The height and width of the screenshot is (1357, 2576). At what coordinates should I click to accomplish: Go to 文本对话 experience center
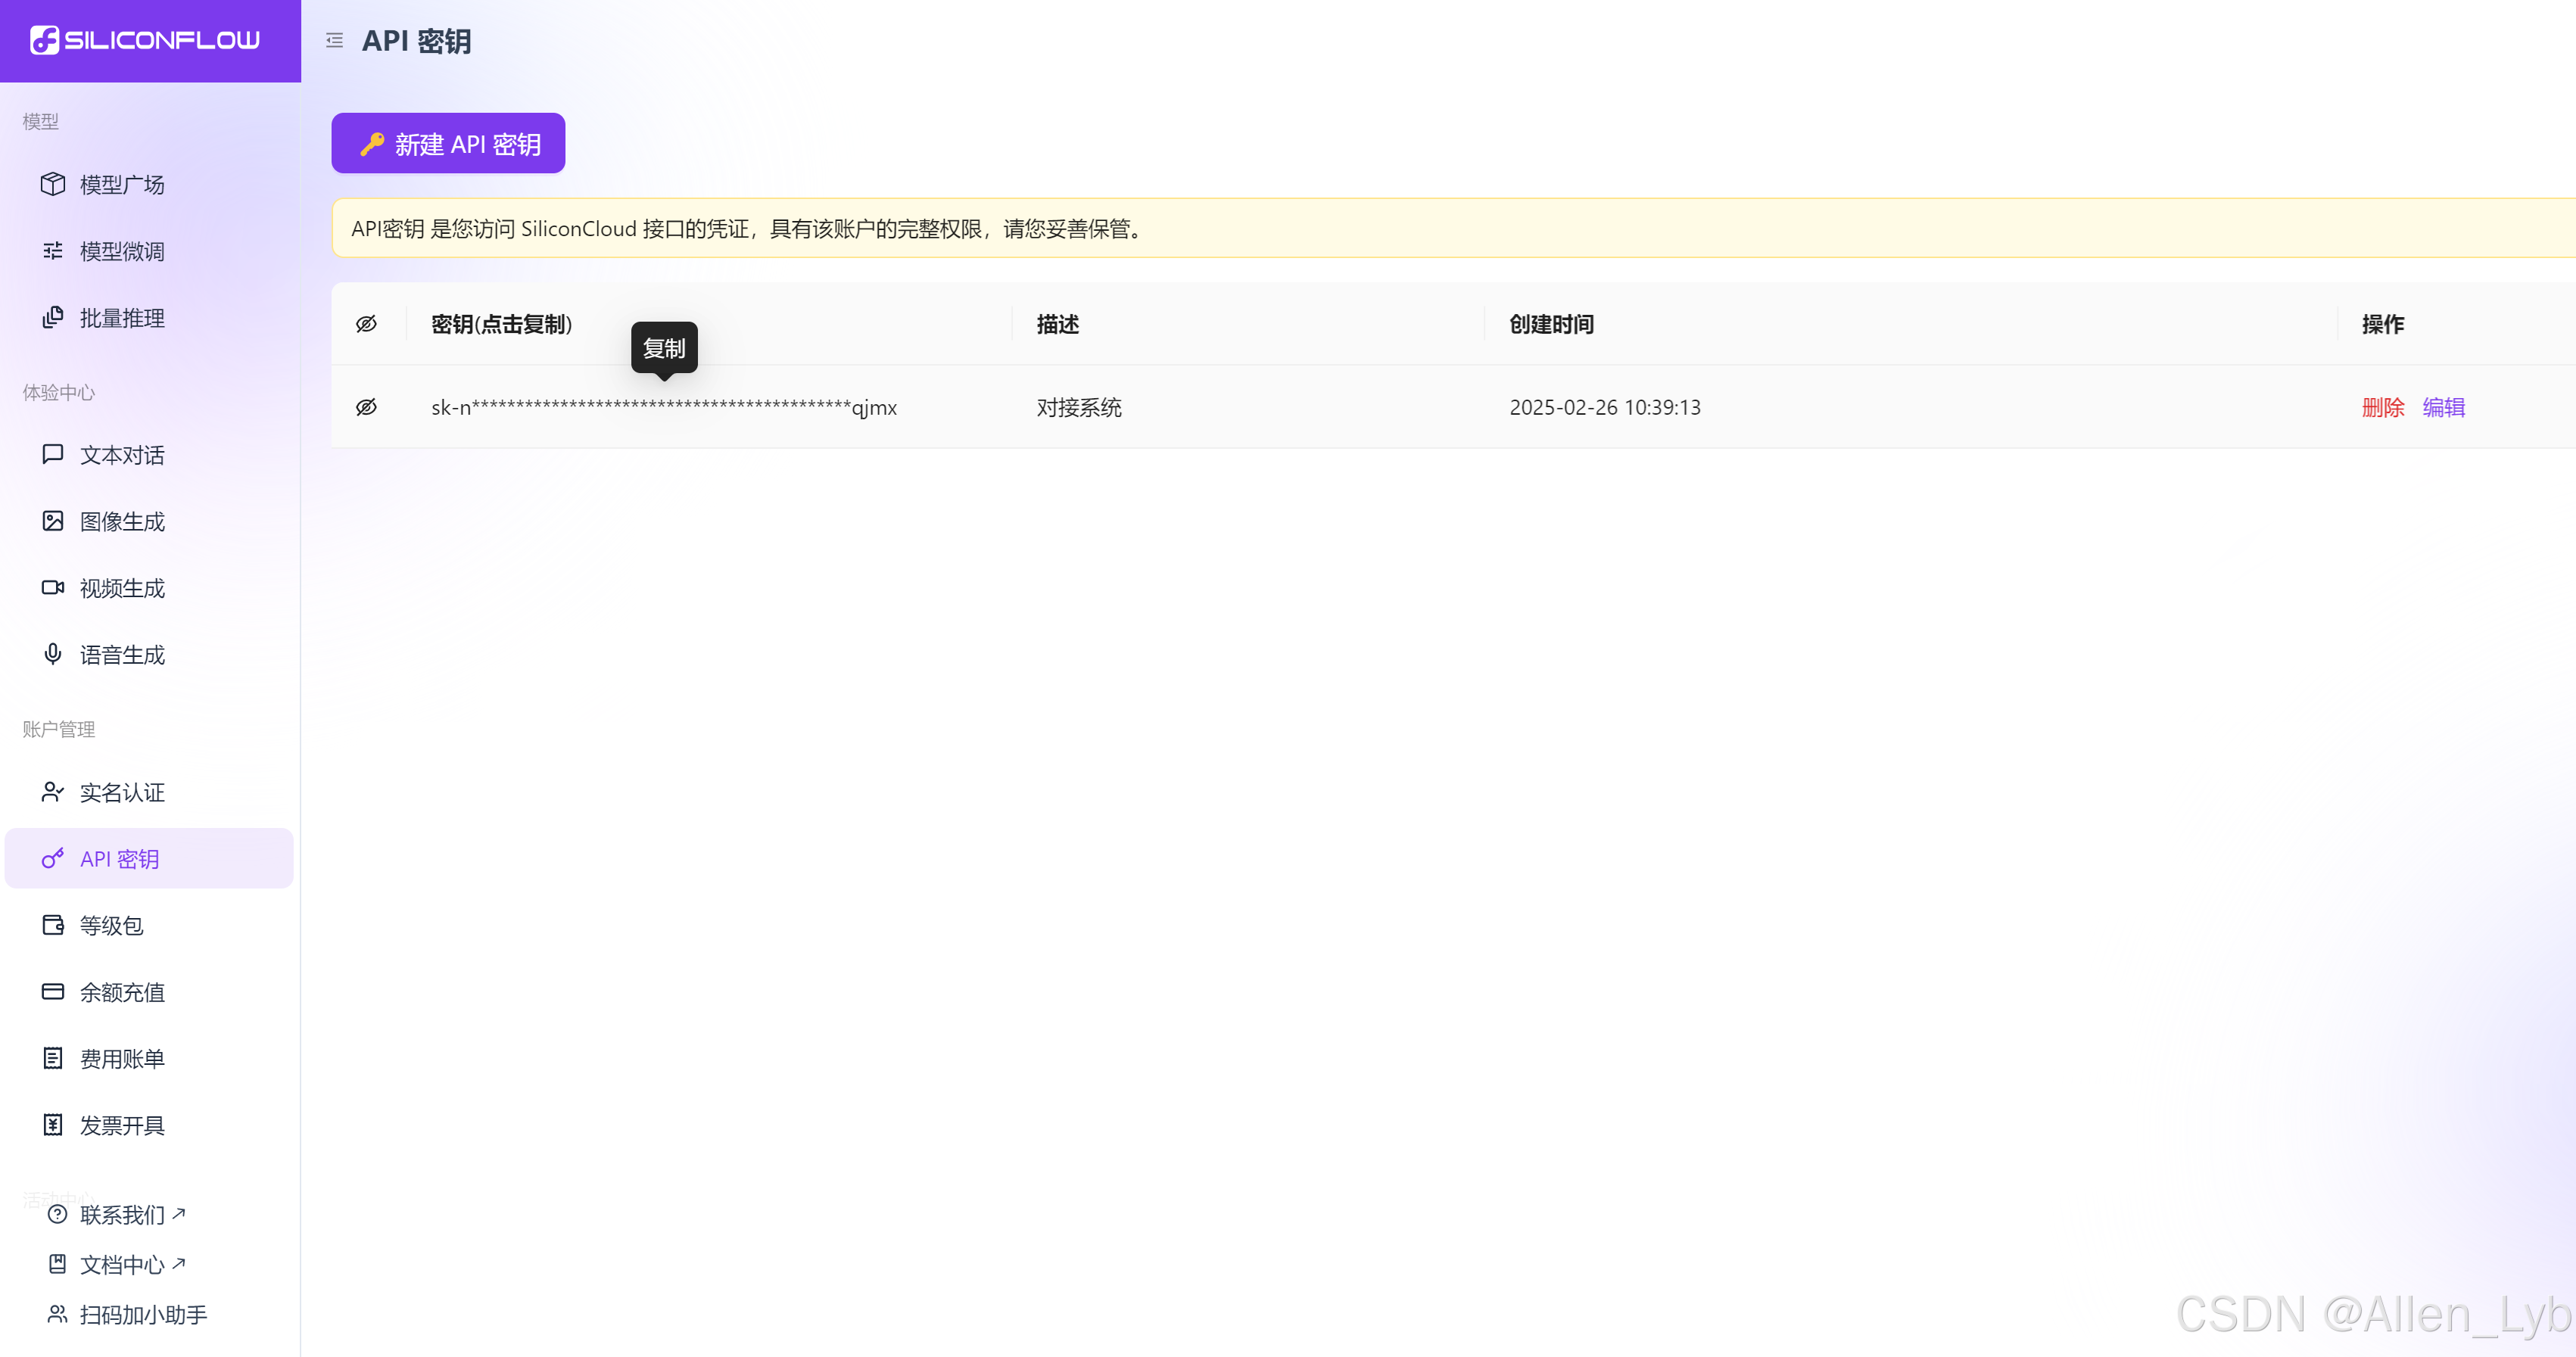[120, 455]
